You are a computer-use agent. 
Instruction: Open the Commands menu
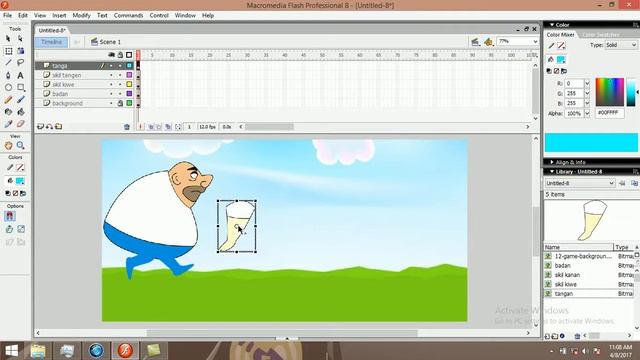[x=128, y=15]
